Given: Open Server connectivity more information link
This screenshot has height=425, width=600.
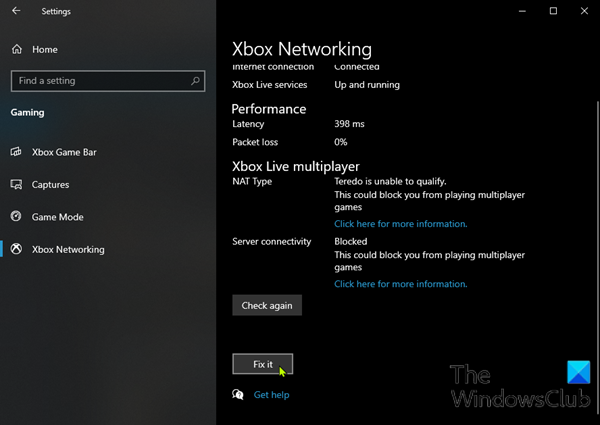Looking at the screenshot, I should pos(401,284).
